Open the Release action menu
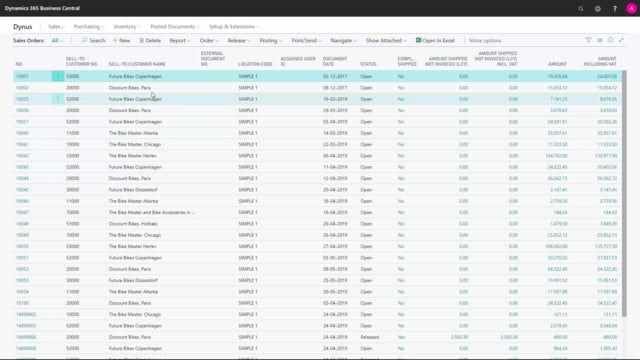This screenshot has width=640, height=360. click(x=239, y=40)
